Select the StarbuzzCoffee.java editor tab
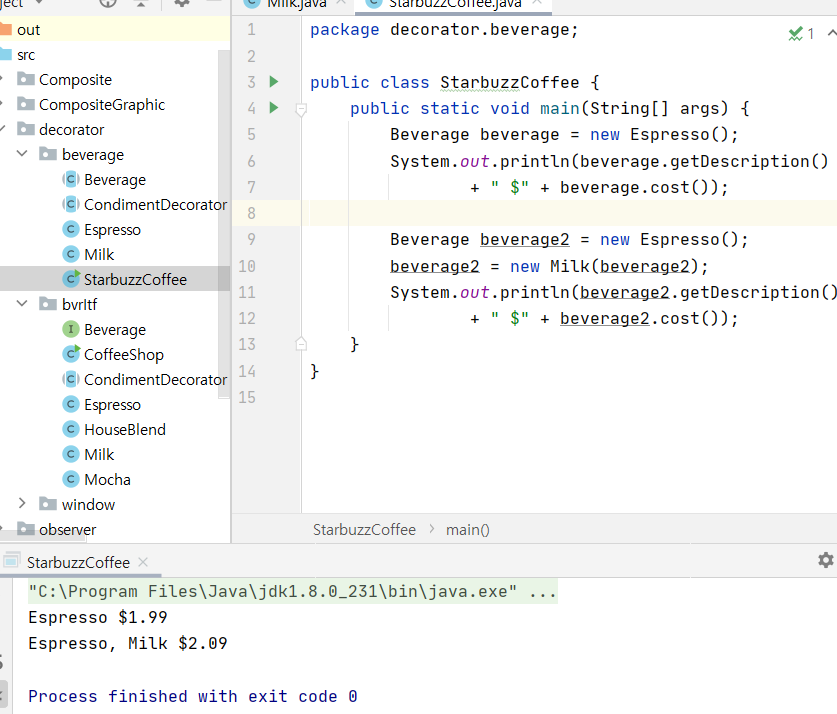The width and height of the screenshot is (837, 714). click(454, 4)
